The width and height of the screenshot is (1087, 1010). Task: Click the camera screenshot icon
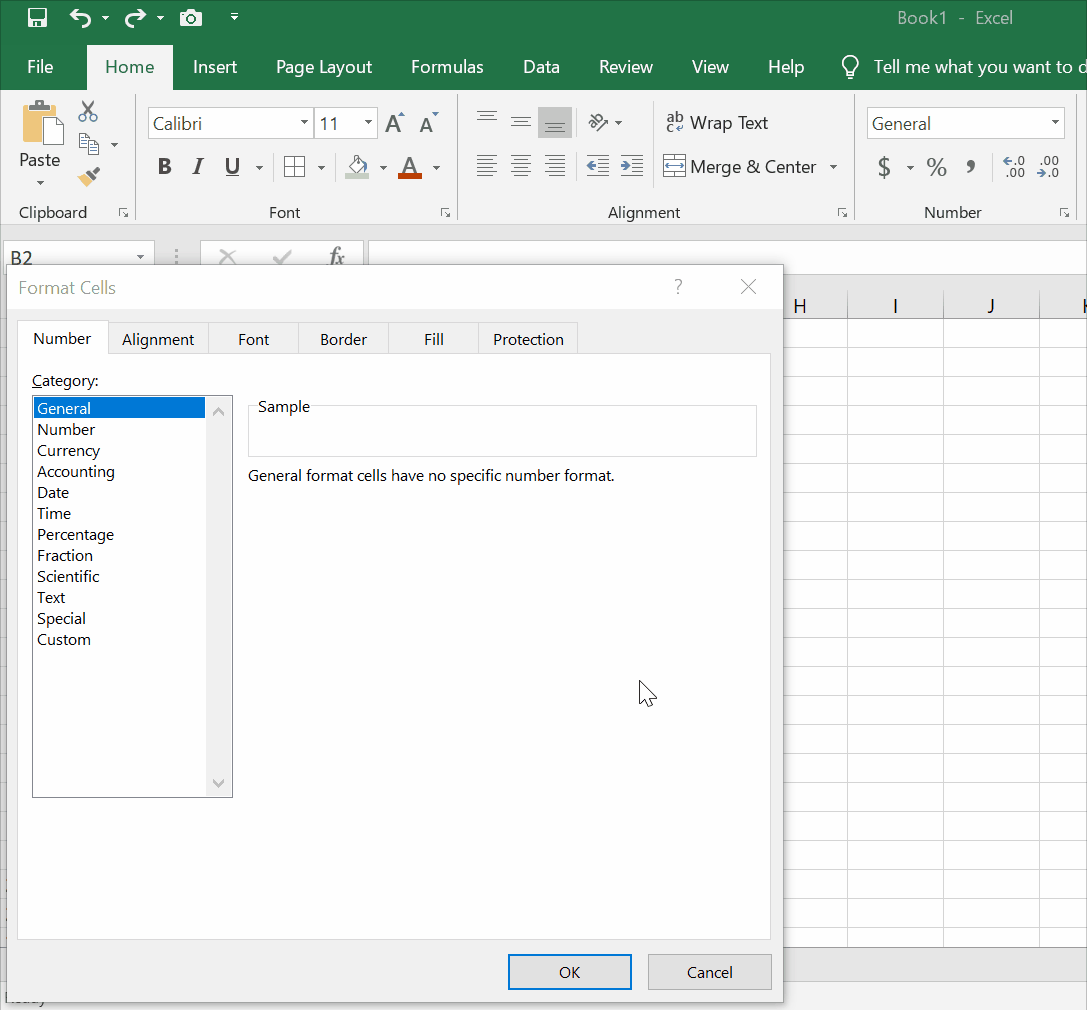pos(191,17)
